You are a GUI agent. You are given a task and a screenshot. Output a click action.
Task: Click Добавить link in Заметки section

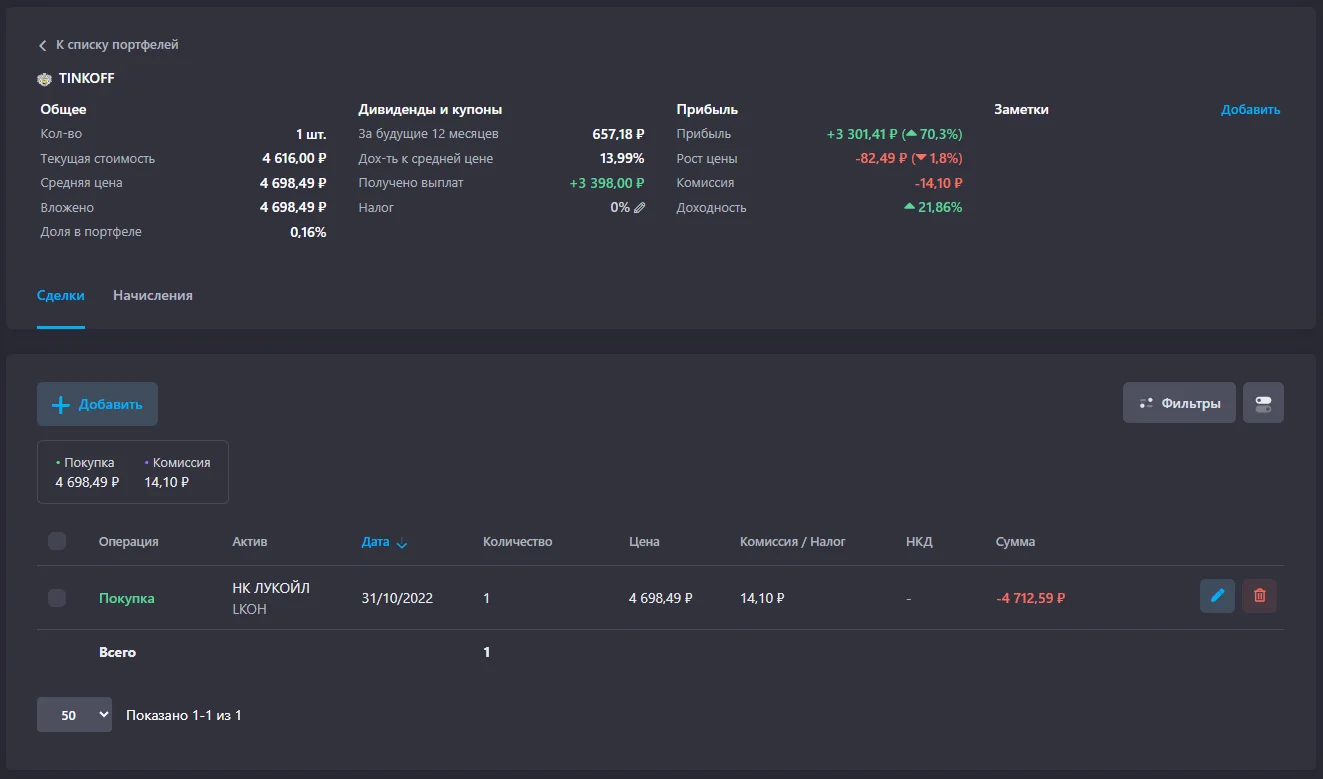[x=1250, y=110]
